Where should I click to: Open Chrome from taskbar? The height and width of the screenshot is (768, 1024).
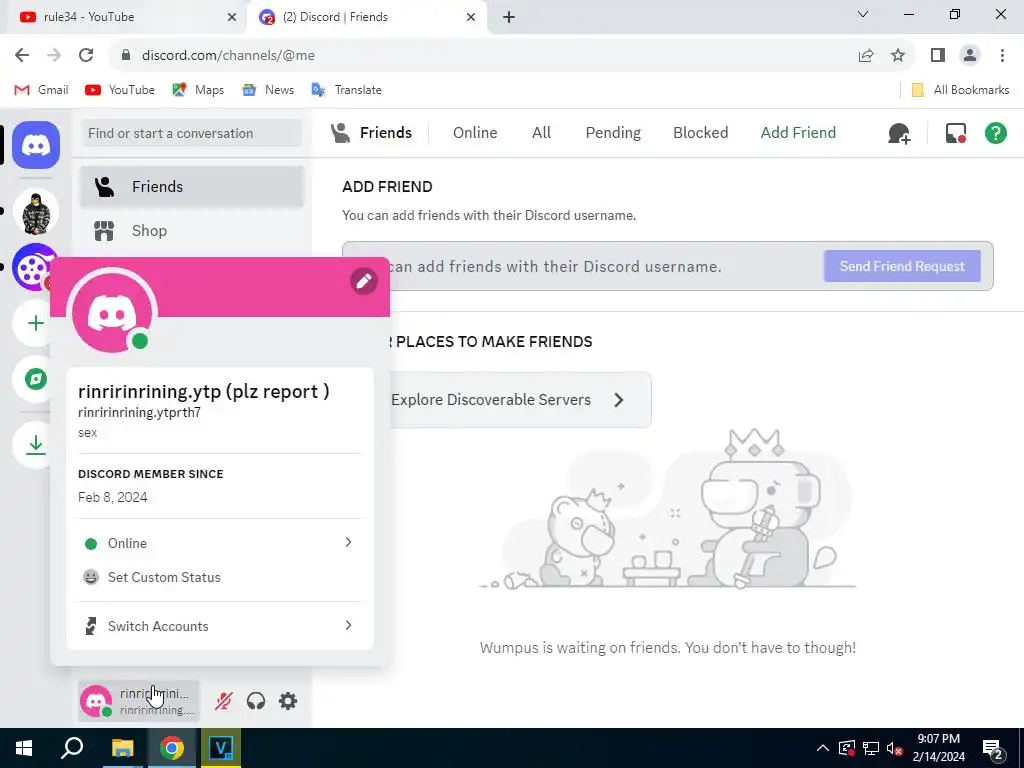coord(172,748)
